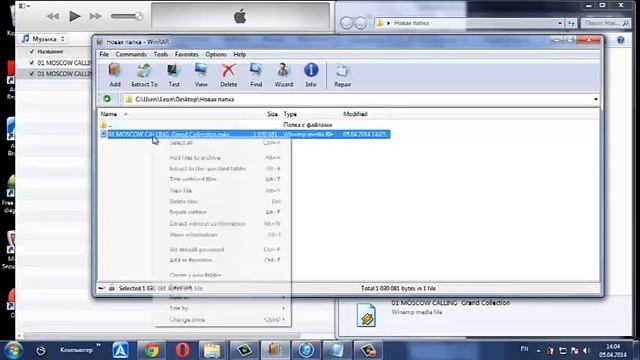Click the iTunes fast-forward button
The image size is (640, 360).
[x=96, y=16]
